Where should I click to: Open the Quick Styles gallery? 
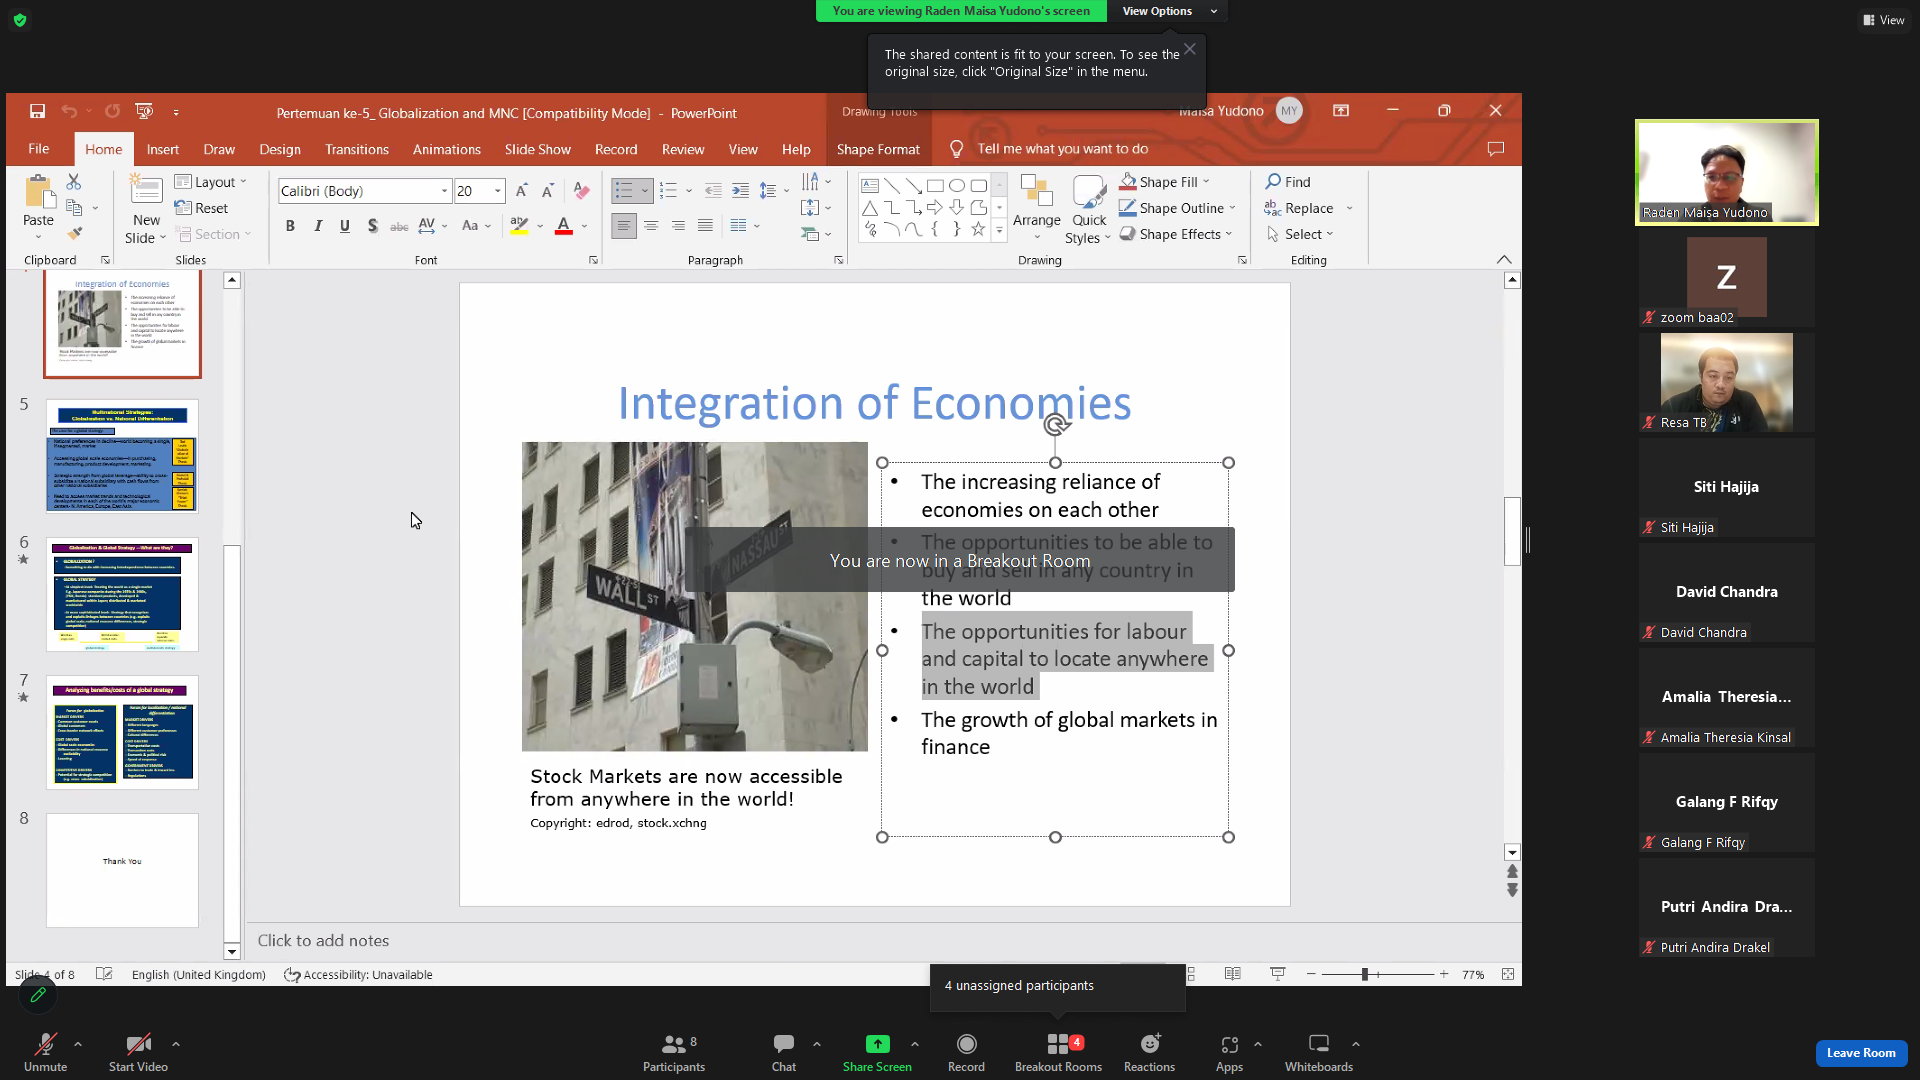[1088, 209]
